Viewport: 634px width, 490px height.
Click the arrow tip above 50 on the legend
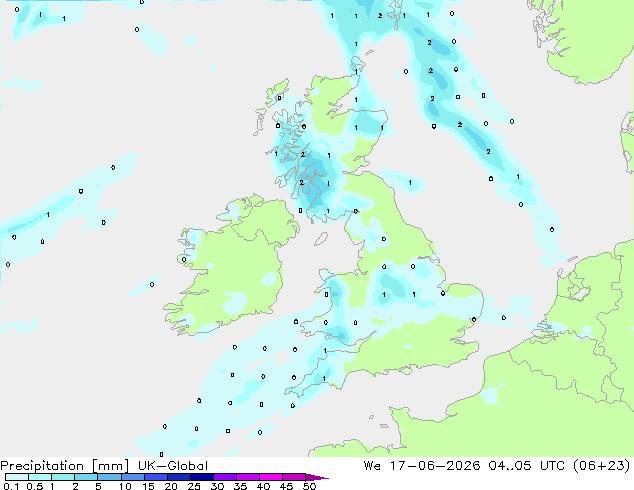coord(317,477)
